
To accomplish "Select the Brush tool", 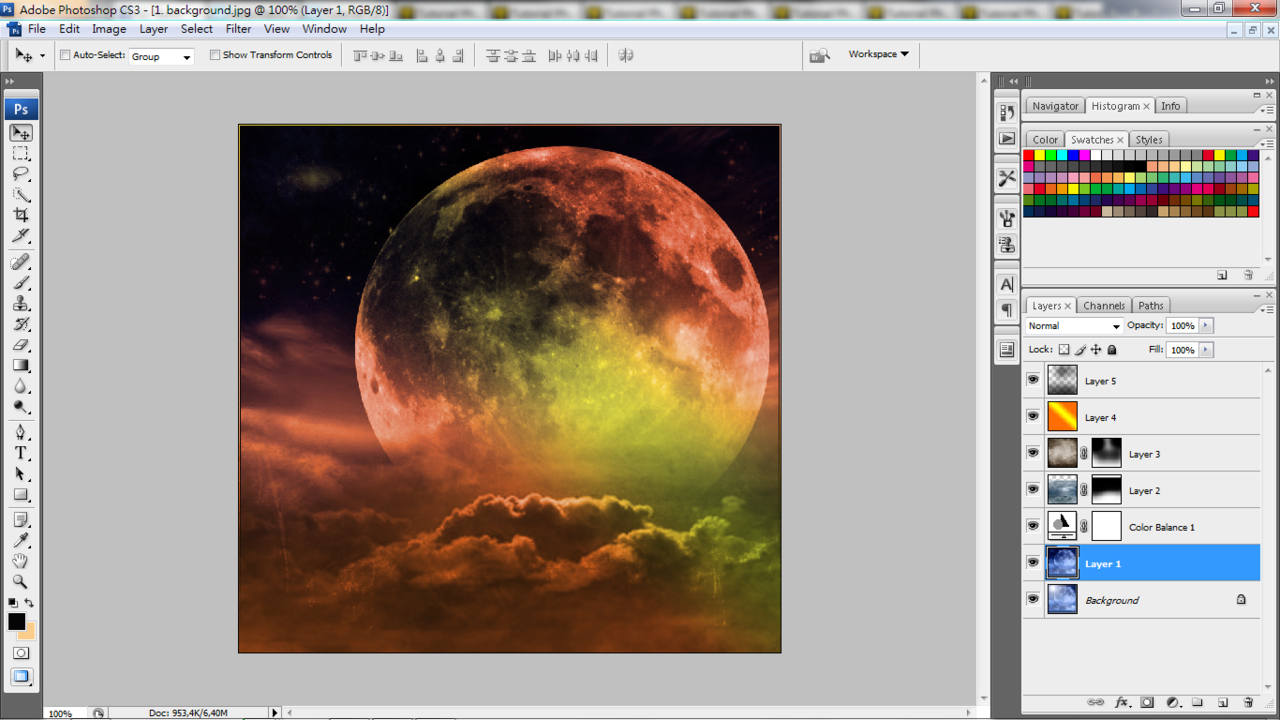I will pos(21,283).
